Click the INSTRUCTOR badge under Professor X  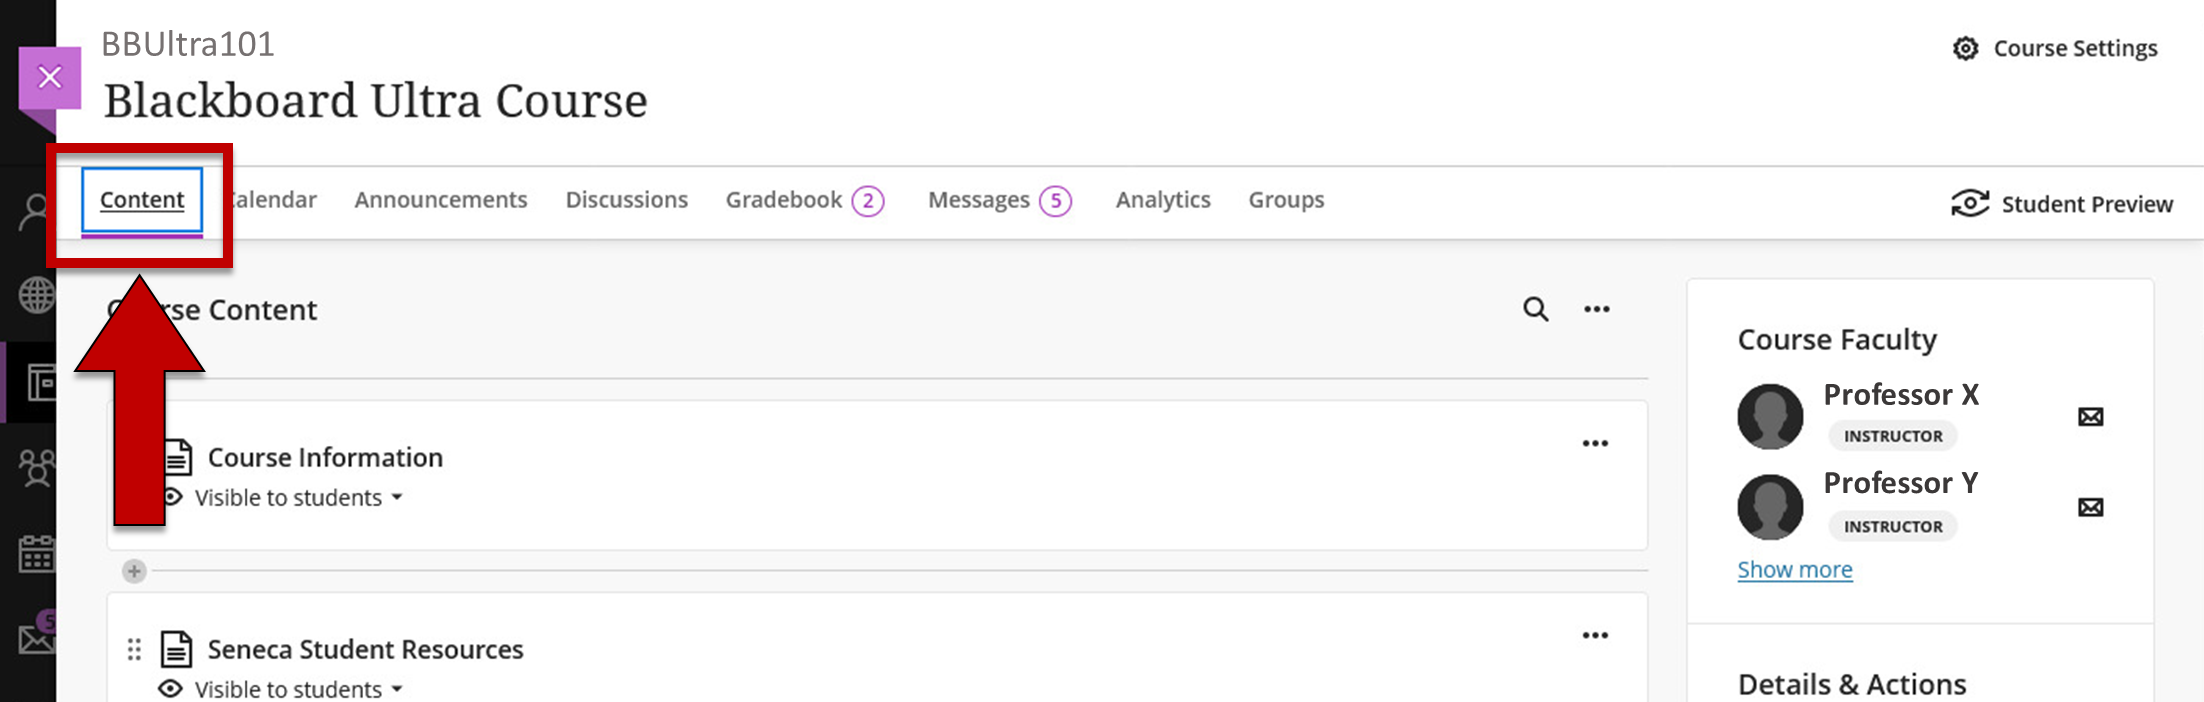point(1893,436)
